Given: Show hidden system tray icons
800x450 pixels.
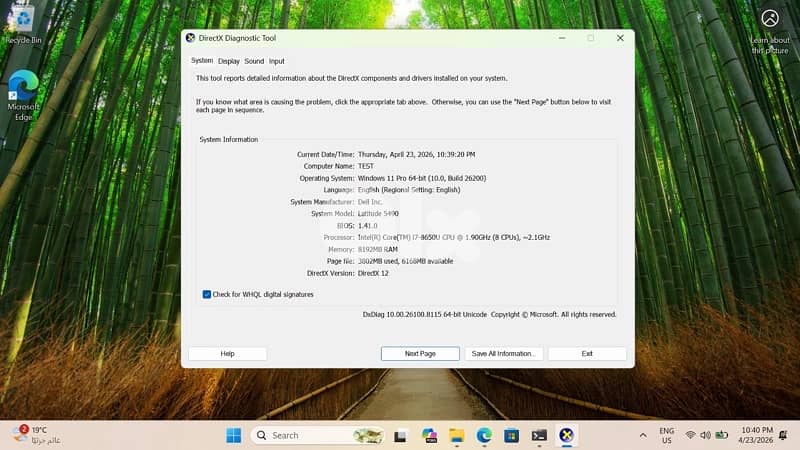Looking at the screenshot, I should (x=643, y=435).
